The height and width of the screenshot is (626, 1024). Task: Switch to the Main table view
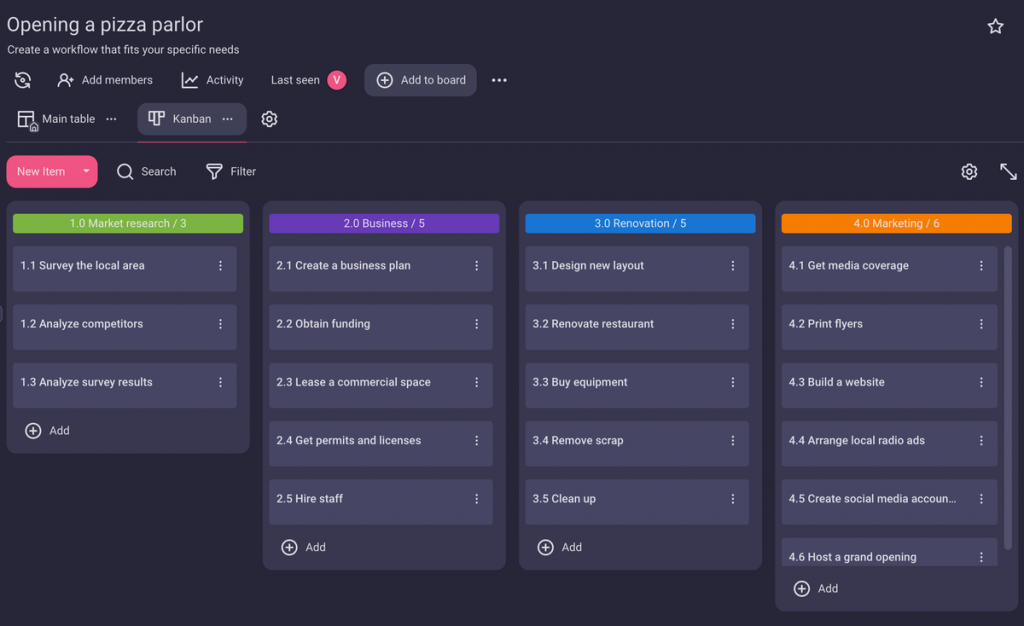pyautogui.click(x=57, y=119)
